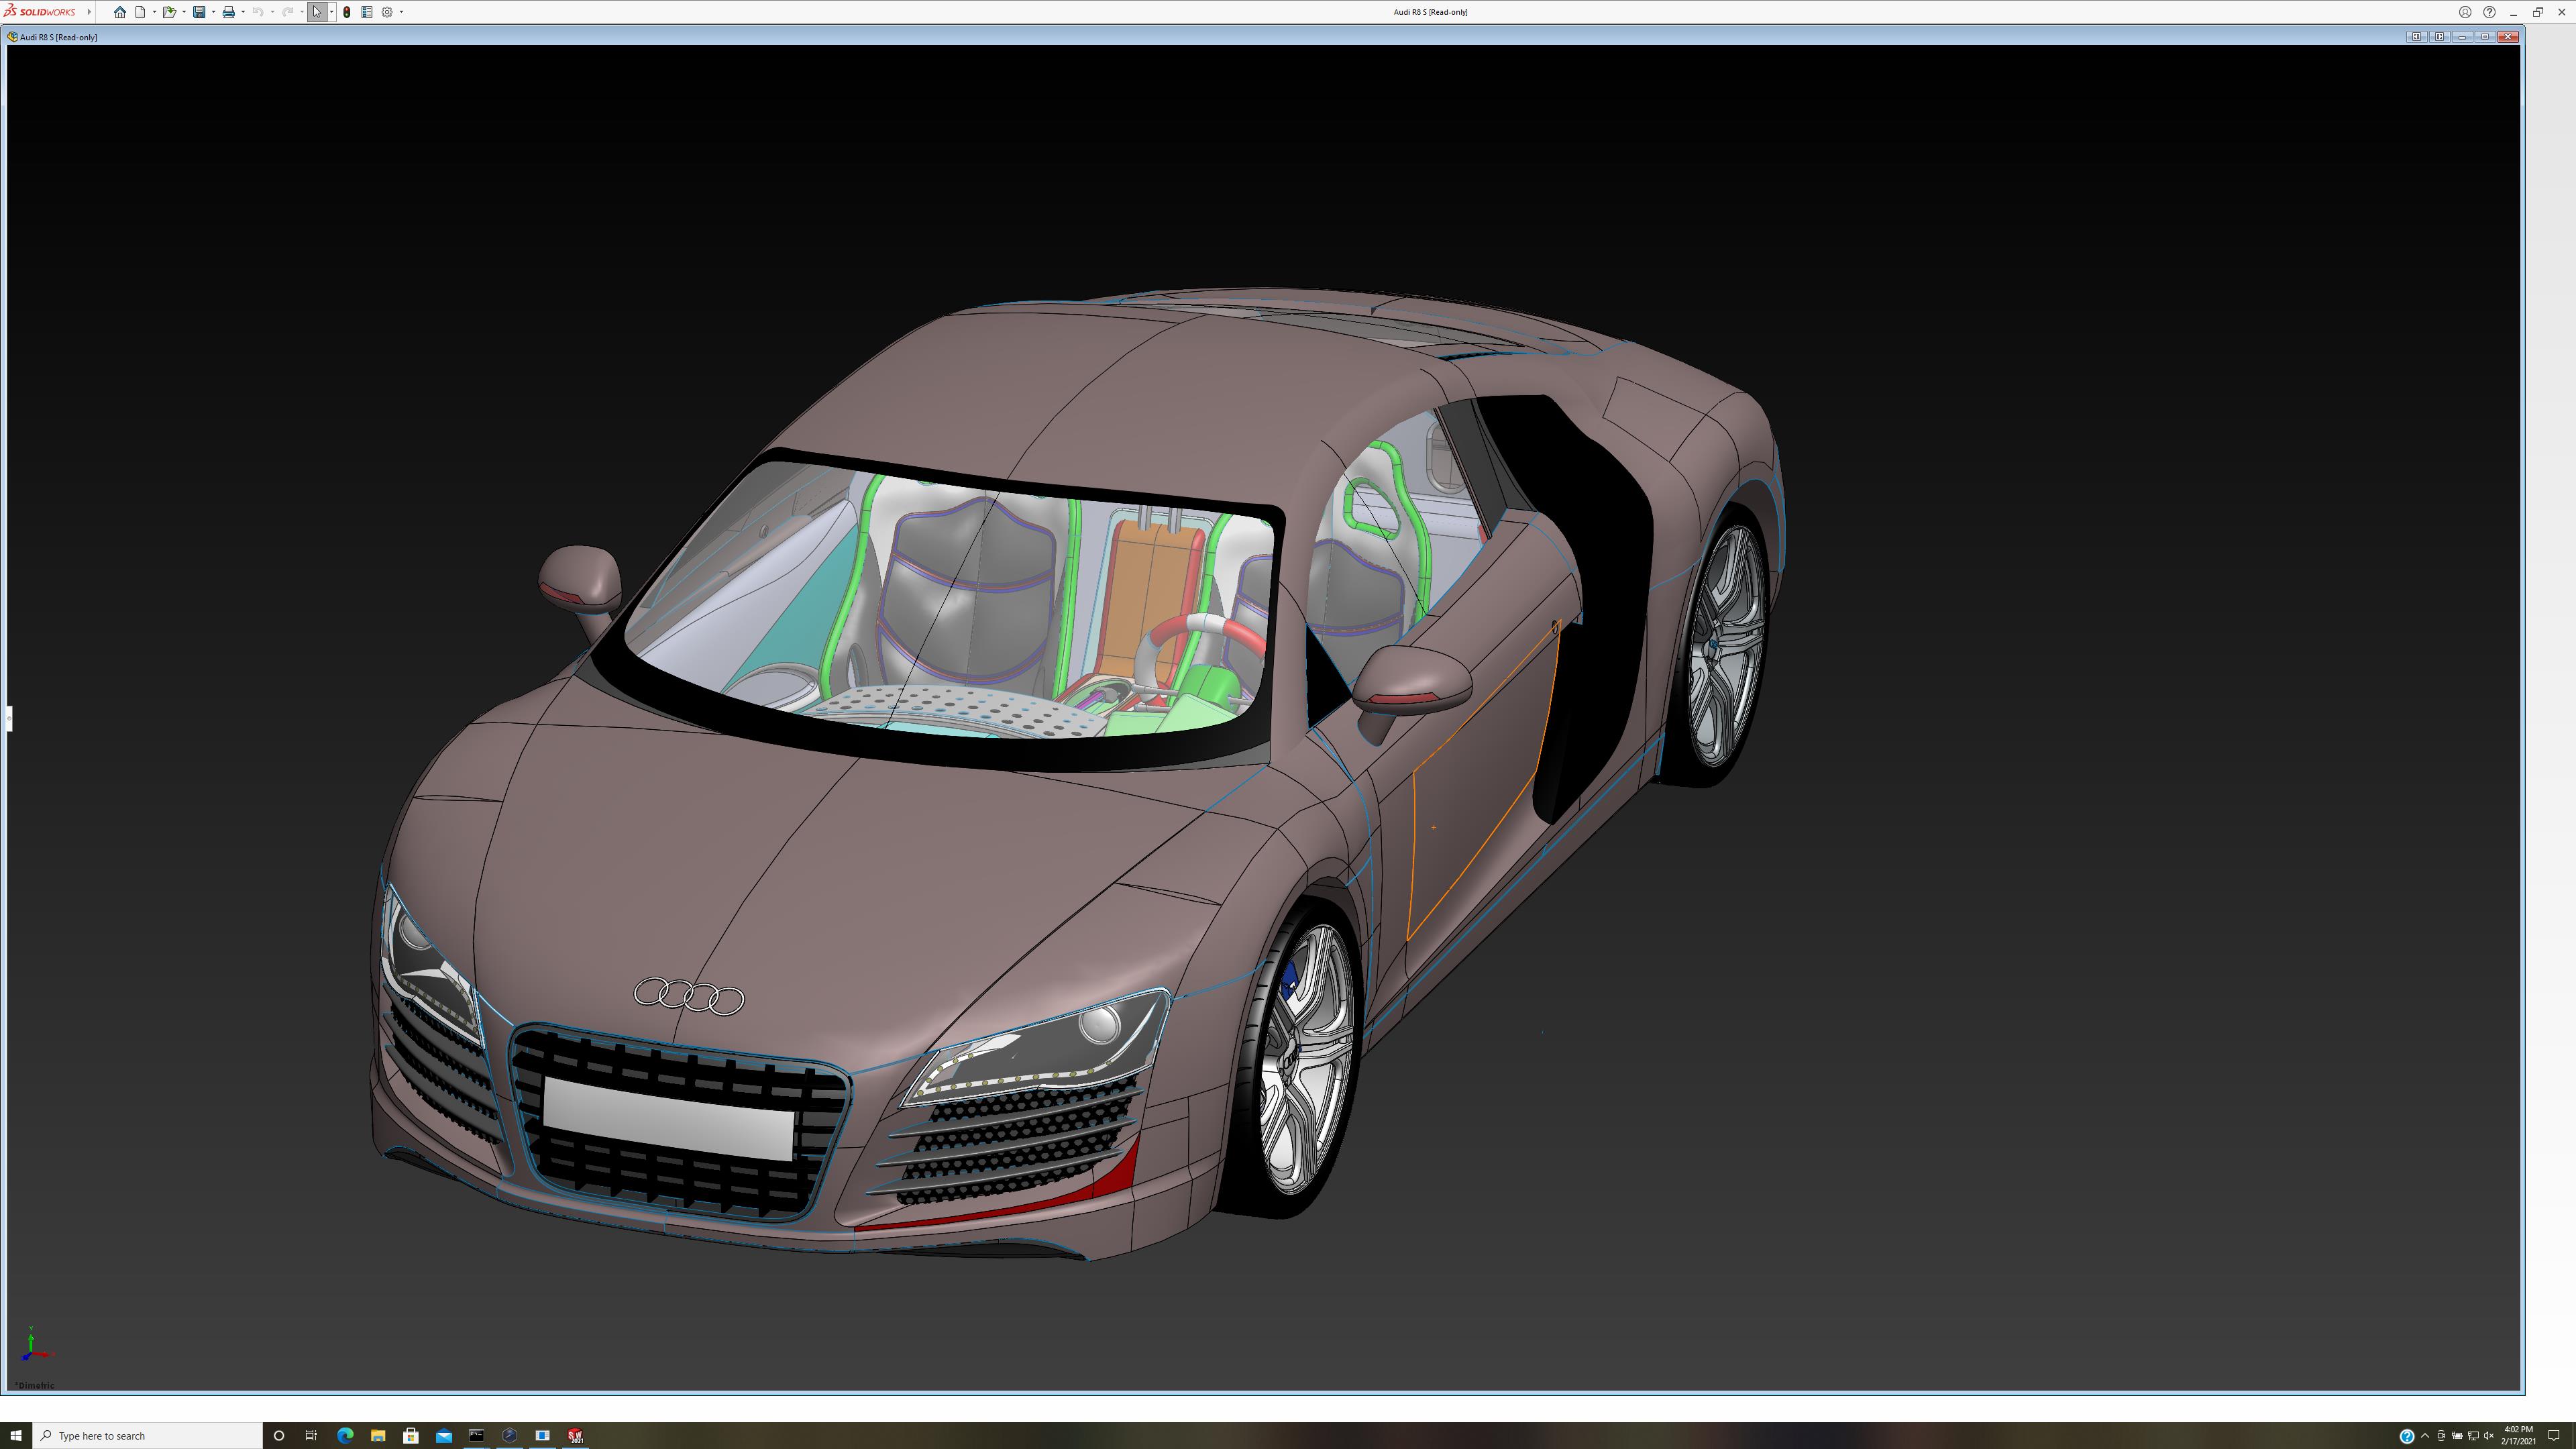Click the Rebuild traffic light icon

pyautogui.click(x=347, y=12)
